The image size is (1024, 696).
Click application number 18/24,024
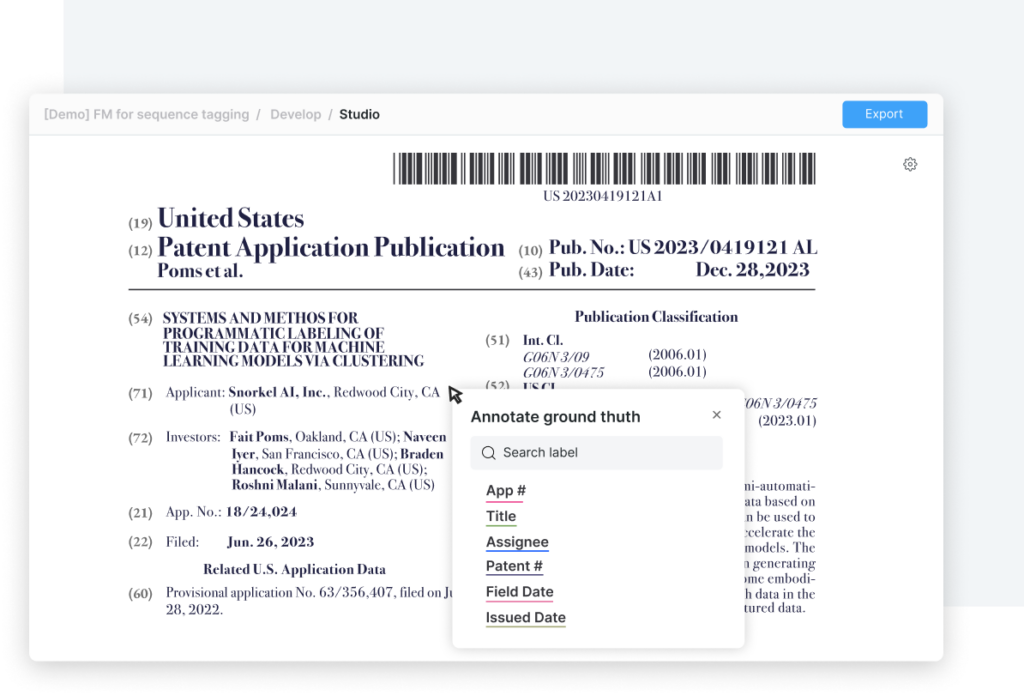(x=261, y=512)
